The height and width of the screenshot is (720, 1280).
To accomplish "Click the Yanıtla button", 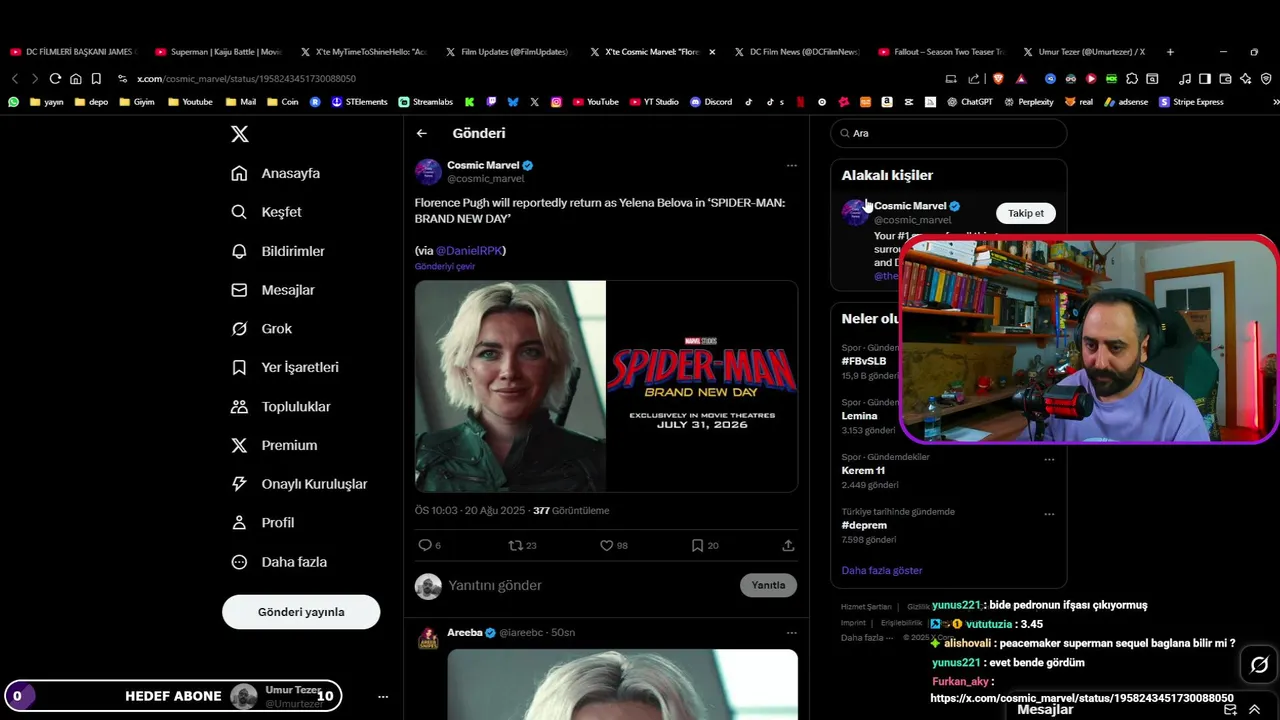I will 768,585.
